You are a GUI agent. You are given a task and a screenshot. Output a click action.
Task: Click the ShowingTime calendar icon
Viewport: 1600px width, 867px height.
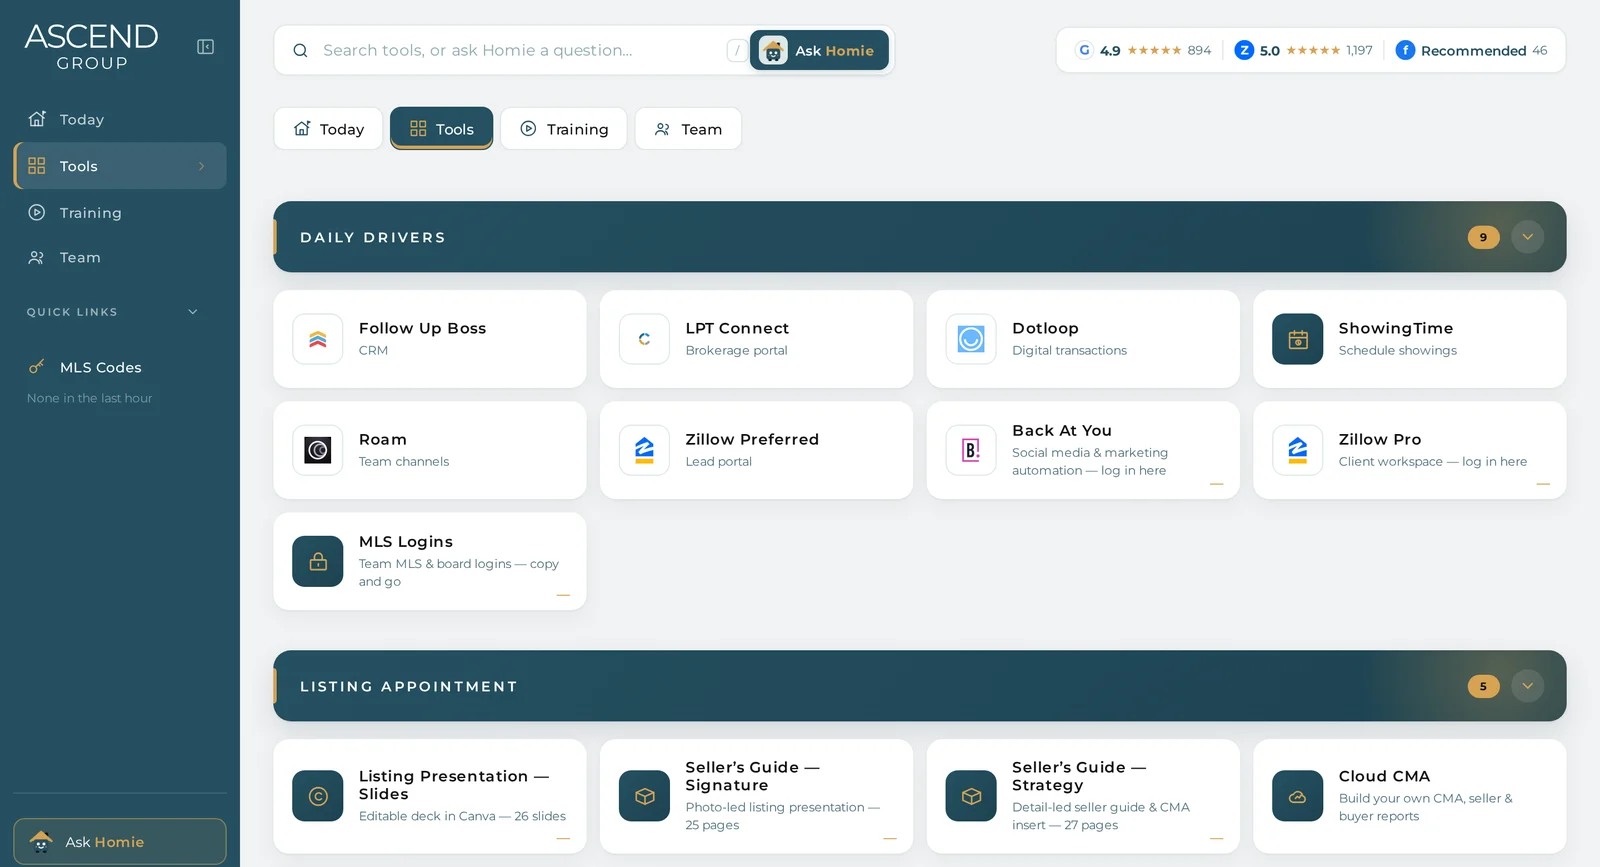click(x=1297, y=339)
